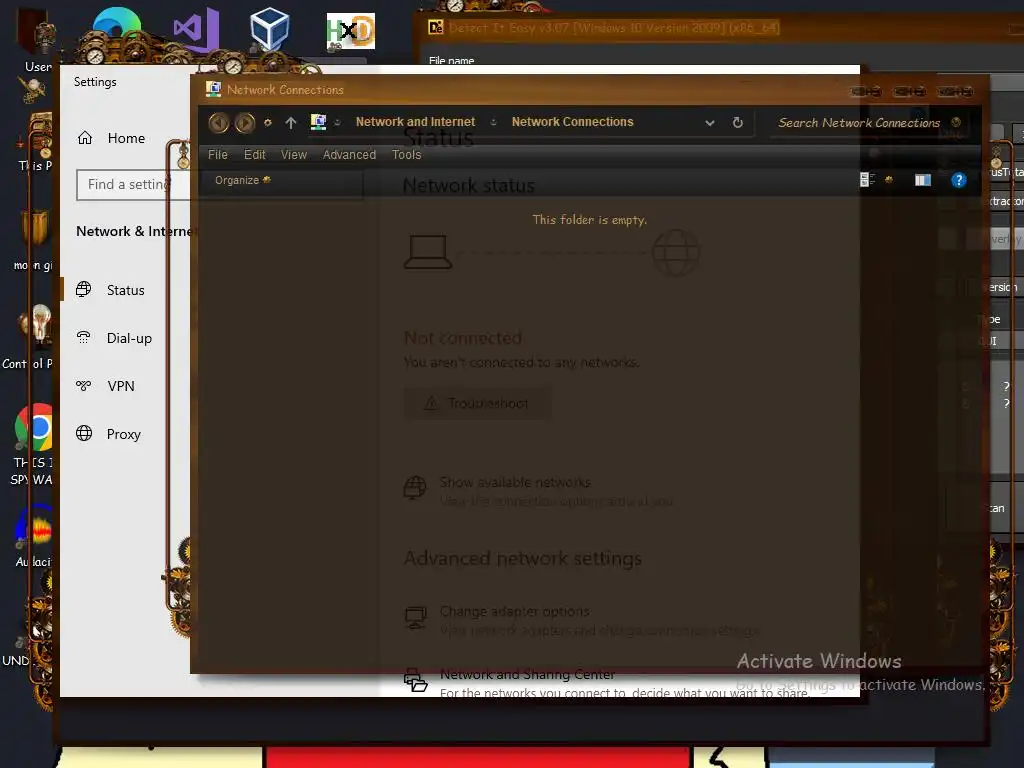Image resolution: width=1024 pixels, height=768 pixels.
Task: Refresh the Network Connections folder
Action: (737, 123)
